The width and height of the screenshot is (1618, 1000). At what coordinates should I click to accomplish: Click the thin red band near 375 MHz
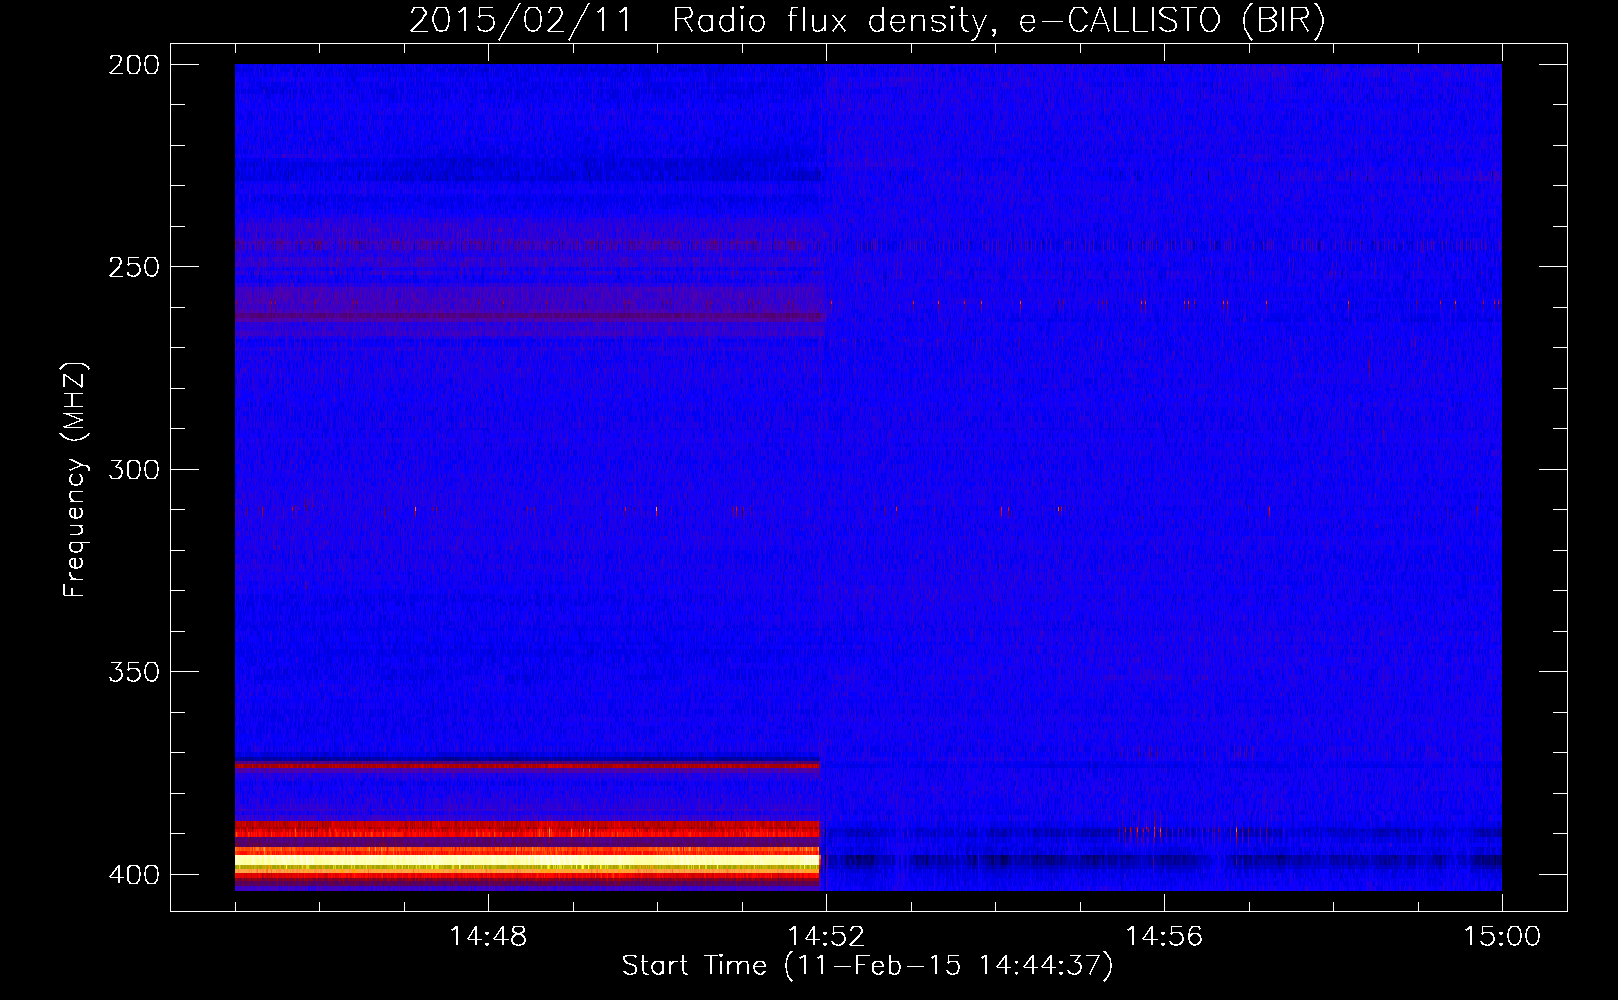pos(527,765)
